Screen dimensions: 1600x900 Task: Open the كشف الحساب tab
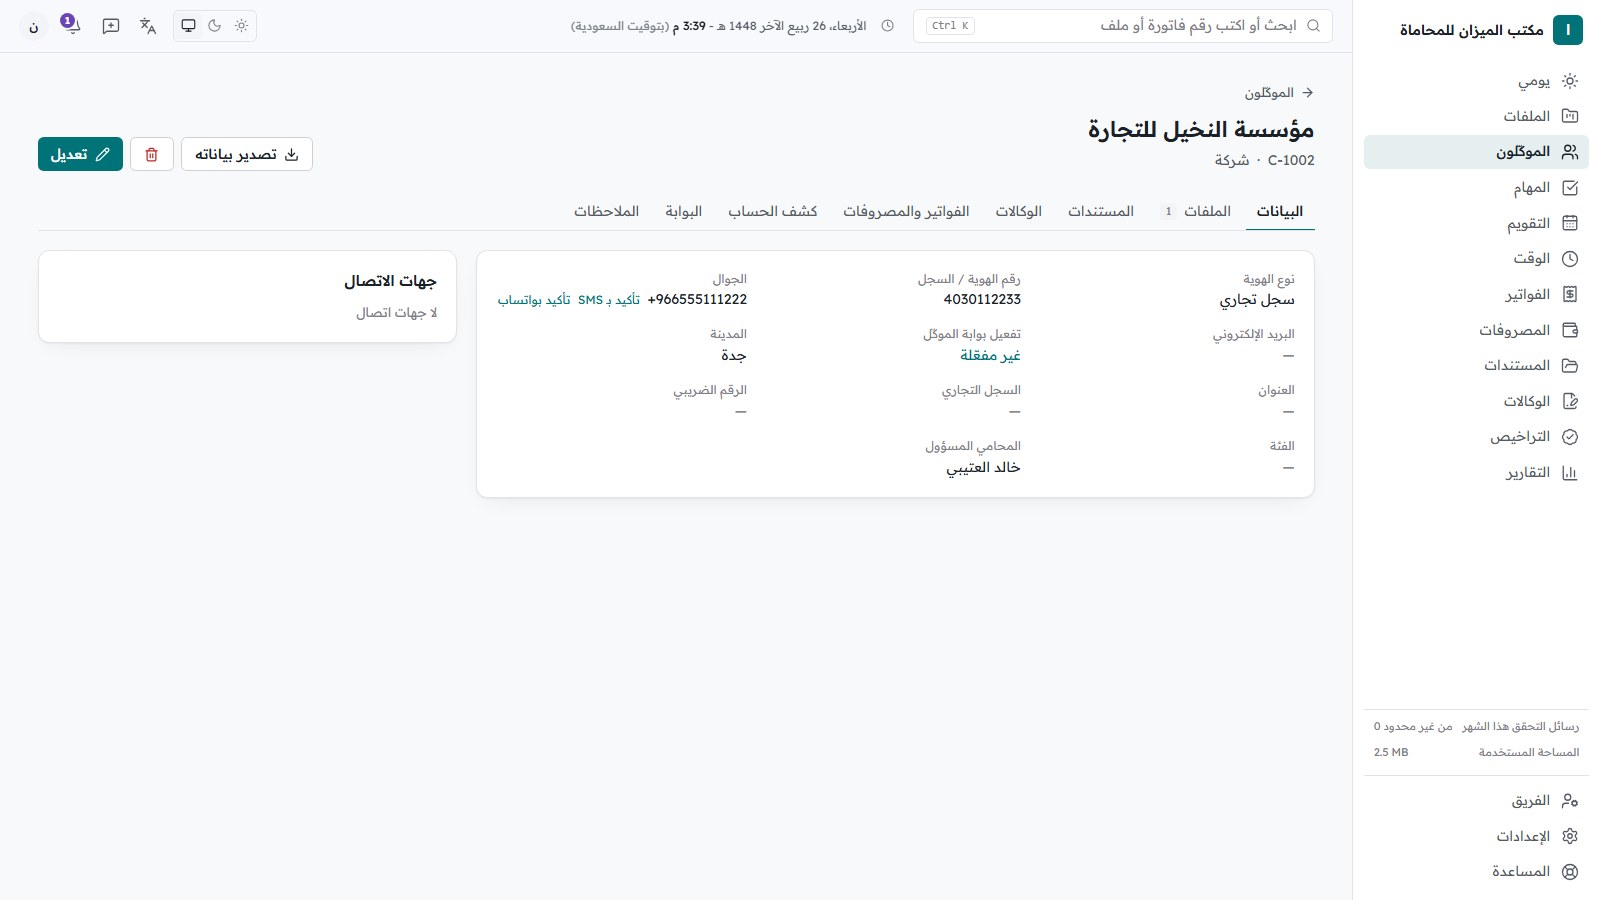click(x=773, y=211)
